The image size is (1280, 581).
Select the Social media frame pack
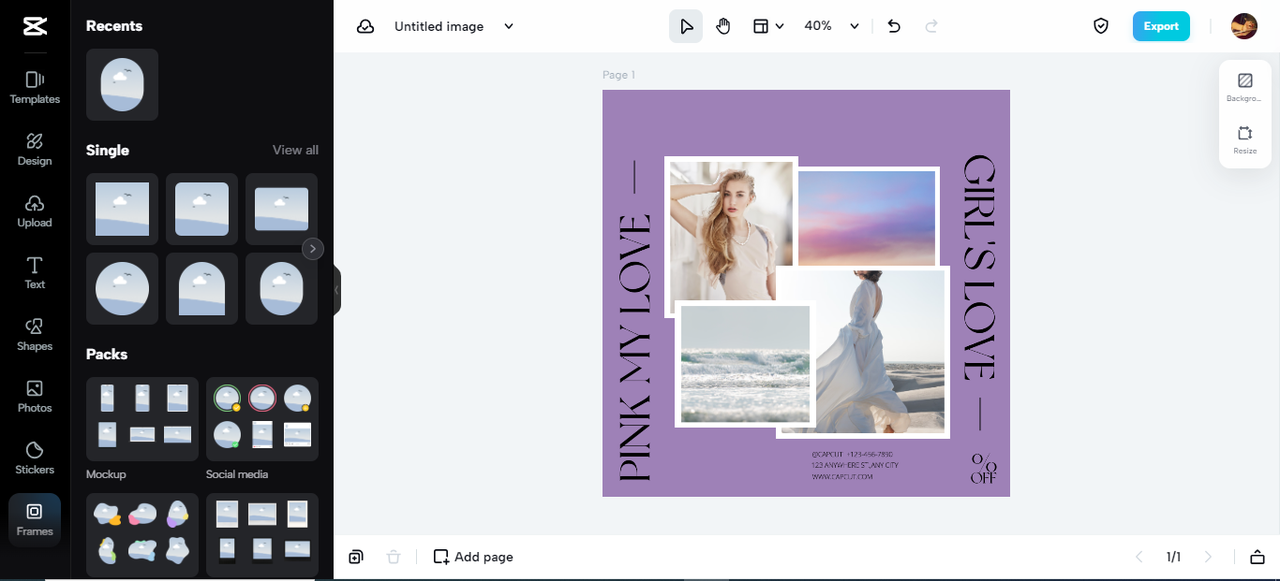point(262,419)
